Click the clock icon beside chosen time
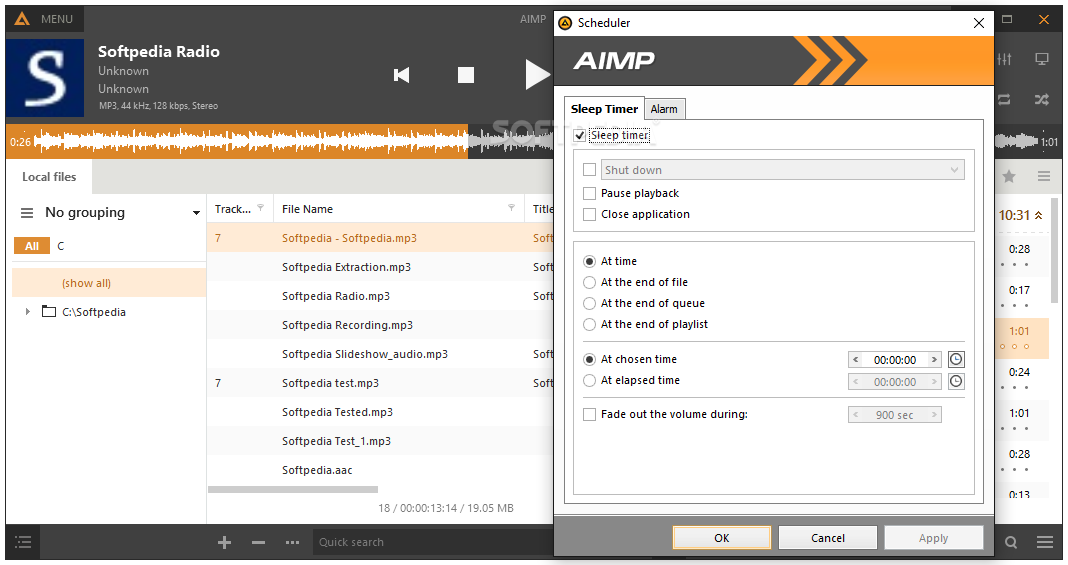The image size is (1068, 565). click(x=956, y=359)
